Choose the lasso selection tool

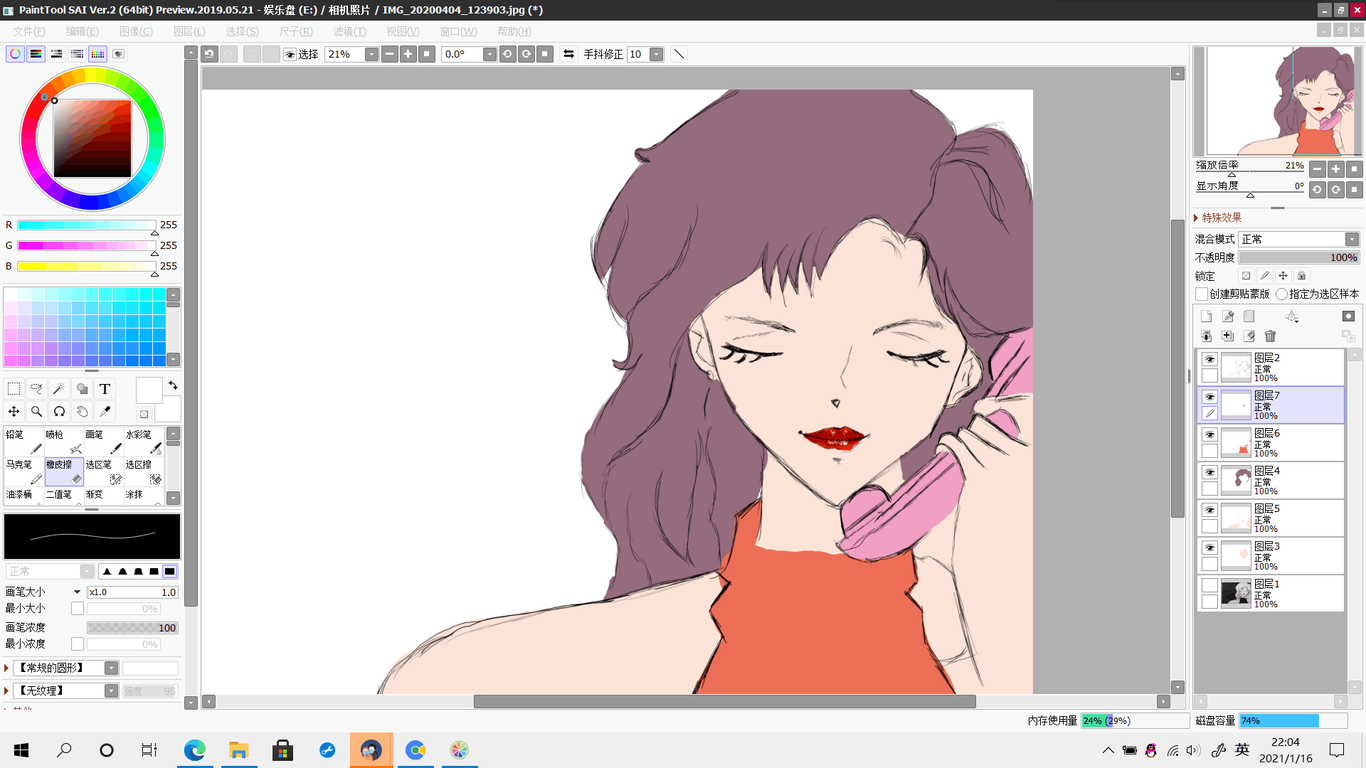37,389
